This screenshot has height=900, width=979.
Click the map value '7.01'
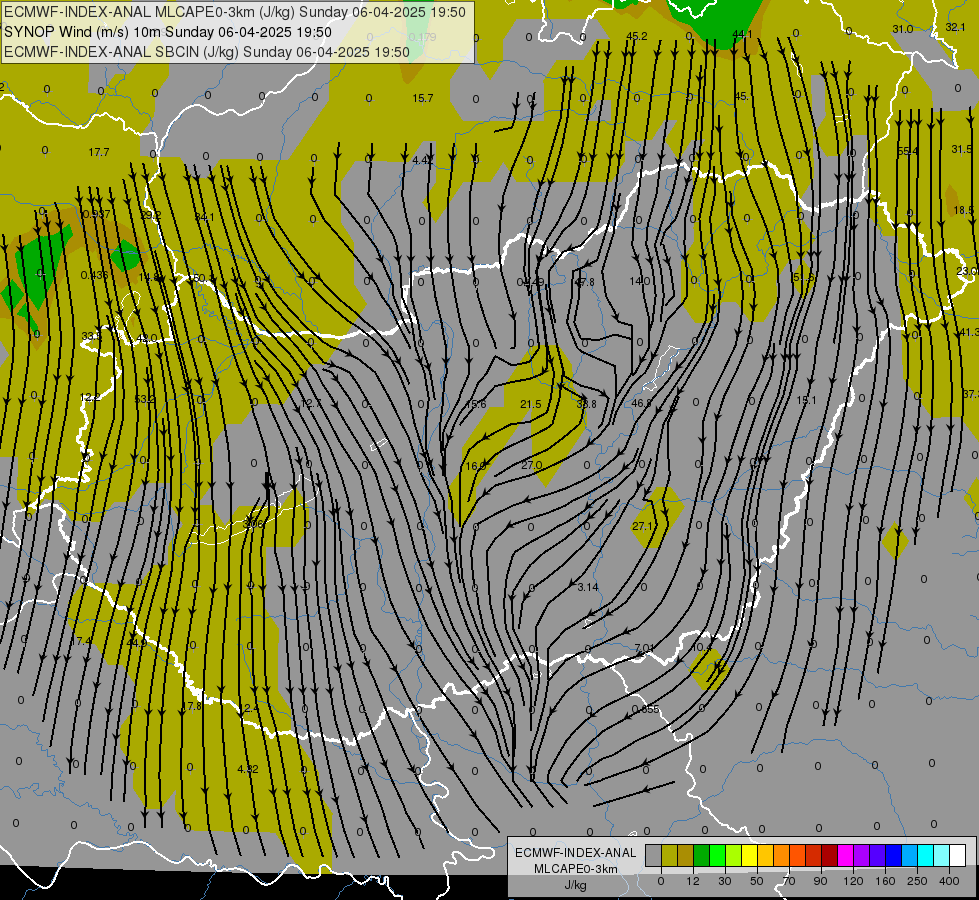click(x=644, y=648)
